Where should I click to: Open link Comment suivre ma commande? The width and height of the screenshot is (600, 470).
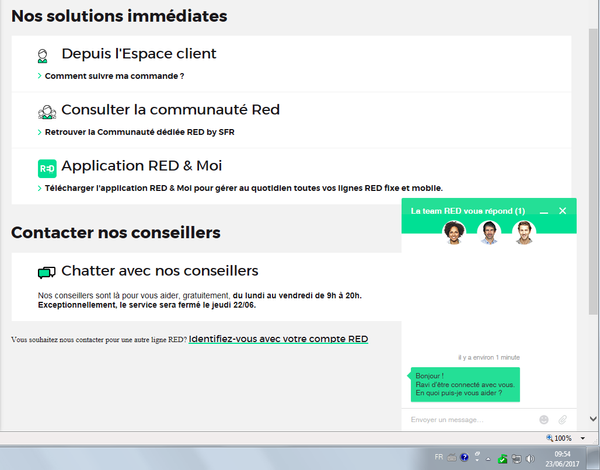pos(114,76)
